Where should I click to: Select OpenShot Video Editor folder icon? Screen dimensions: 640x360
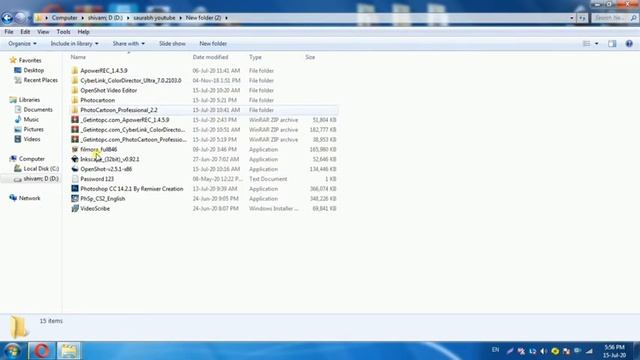point(75,90)
